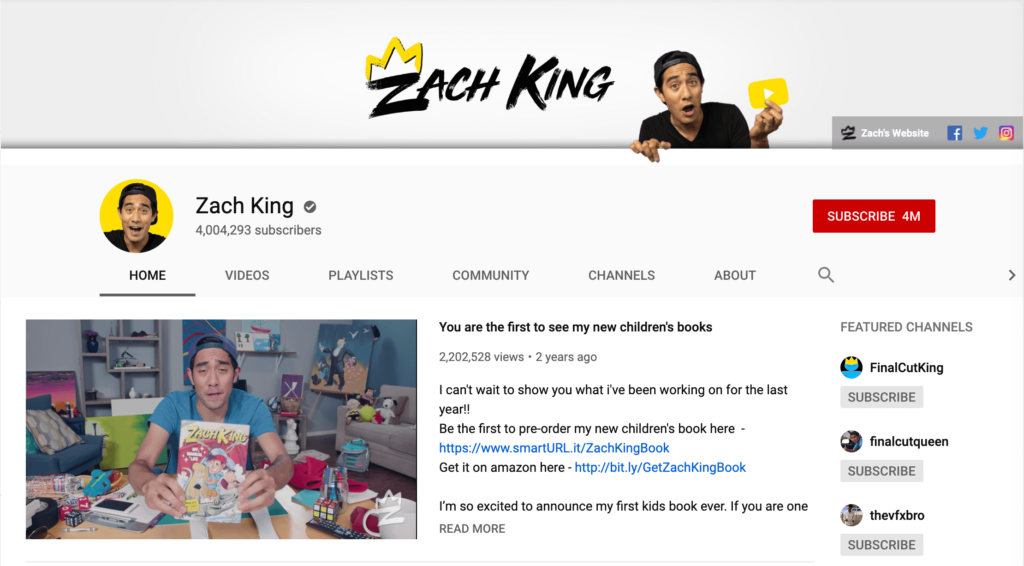1024x566 pixels.
Task: Click the channel search magnifier icon
Action: pyautogui.click(x=825, y=275)
